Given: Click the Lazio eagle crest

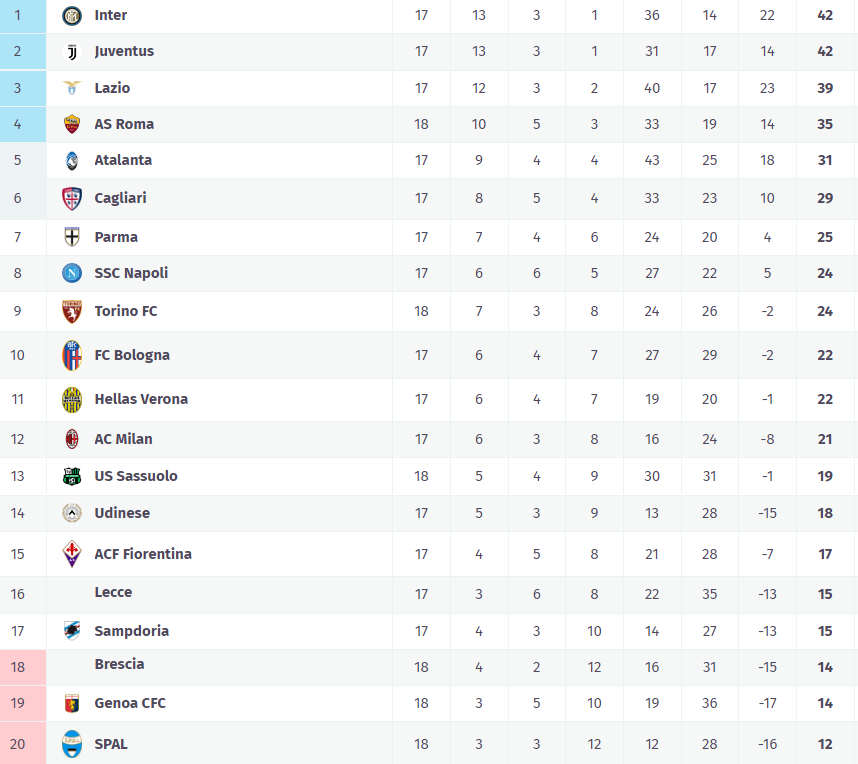Looking at the screenshot, I should pos(71,88).
